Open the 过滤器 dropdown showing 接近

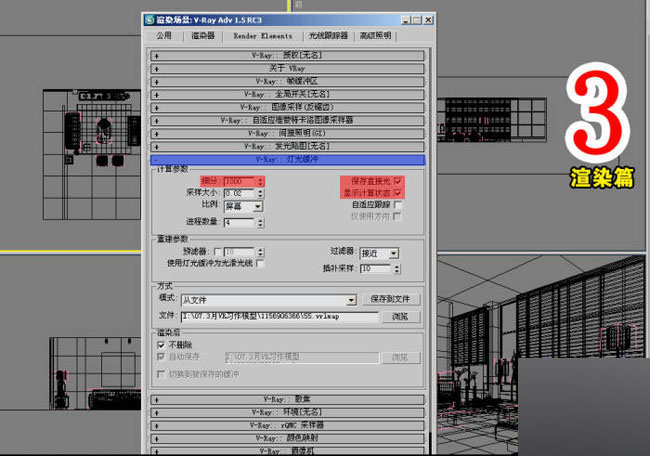tap(379, 253)
